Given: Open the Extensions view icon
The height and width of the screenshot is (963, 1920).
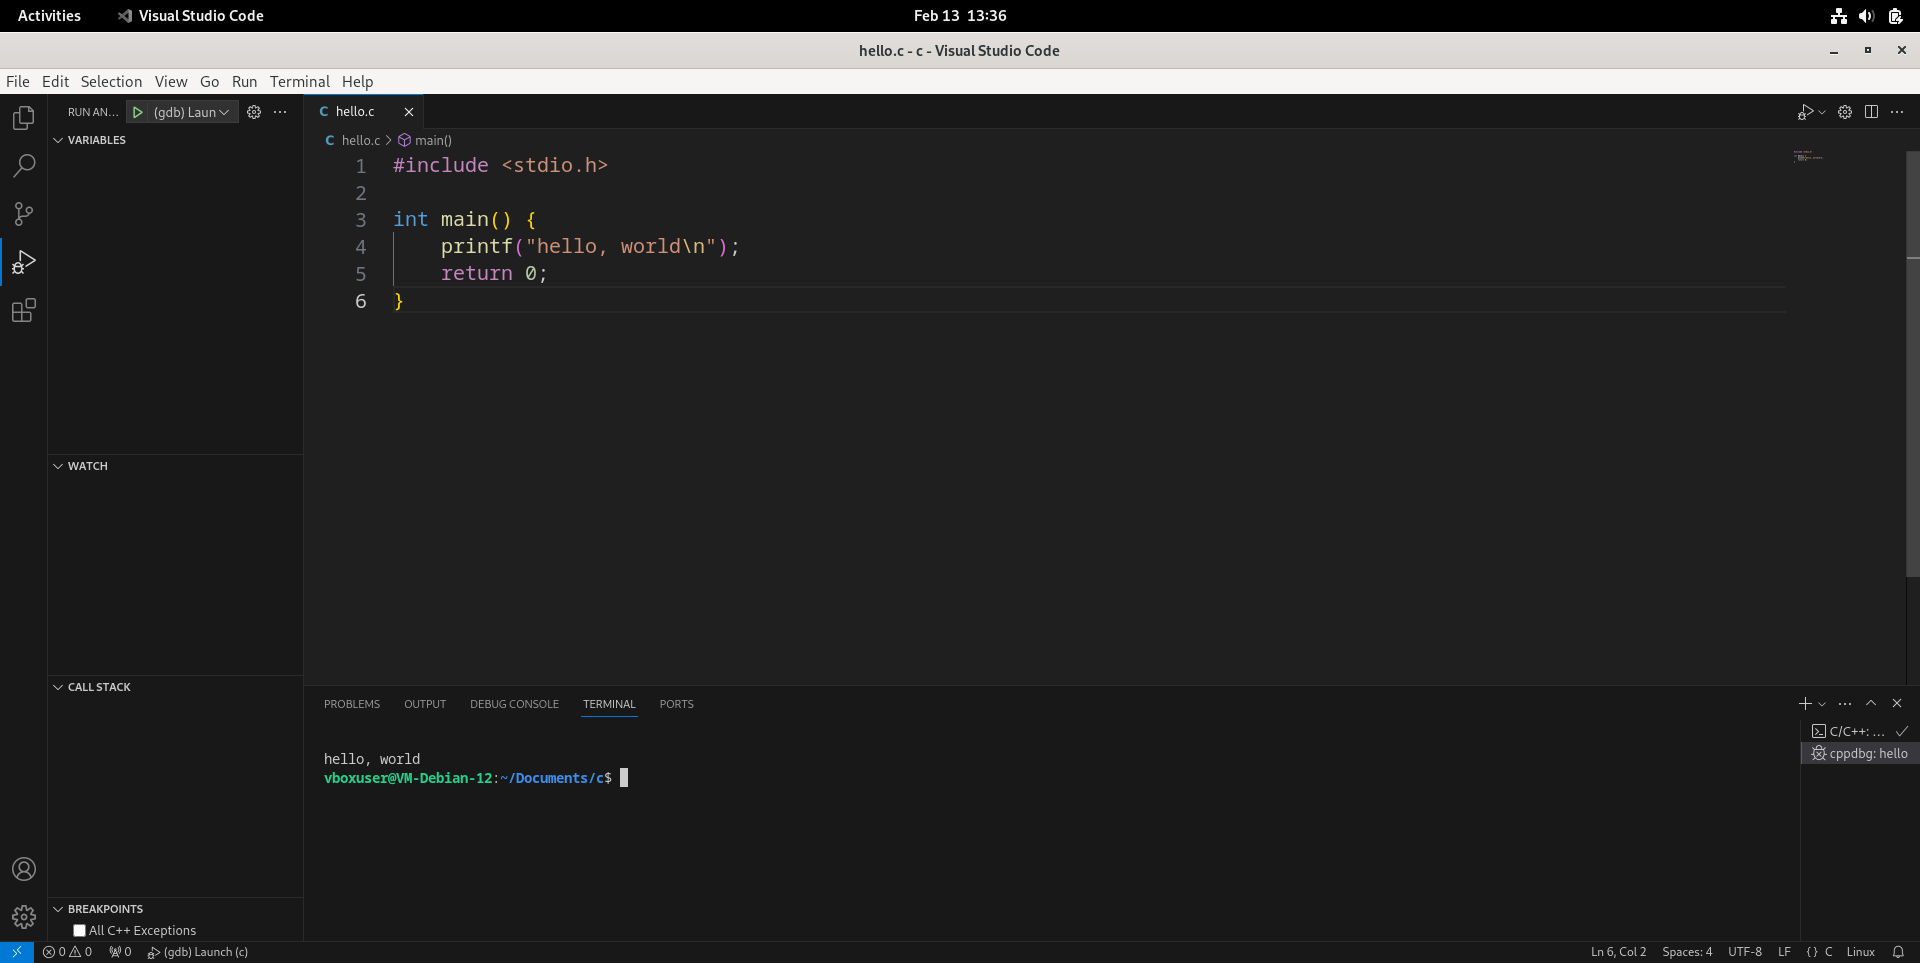Looking at the screenshot, I should 24,310.
